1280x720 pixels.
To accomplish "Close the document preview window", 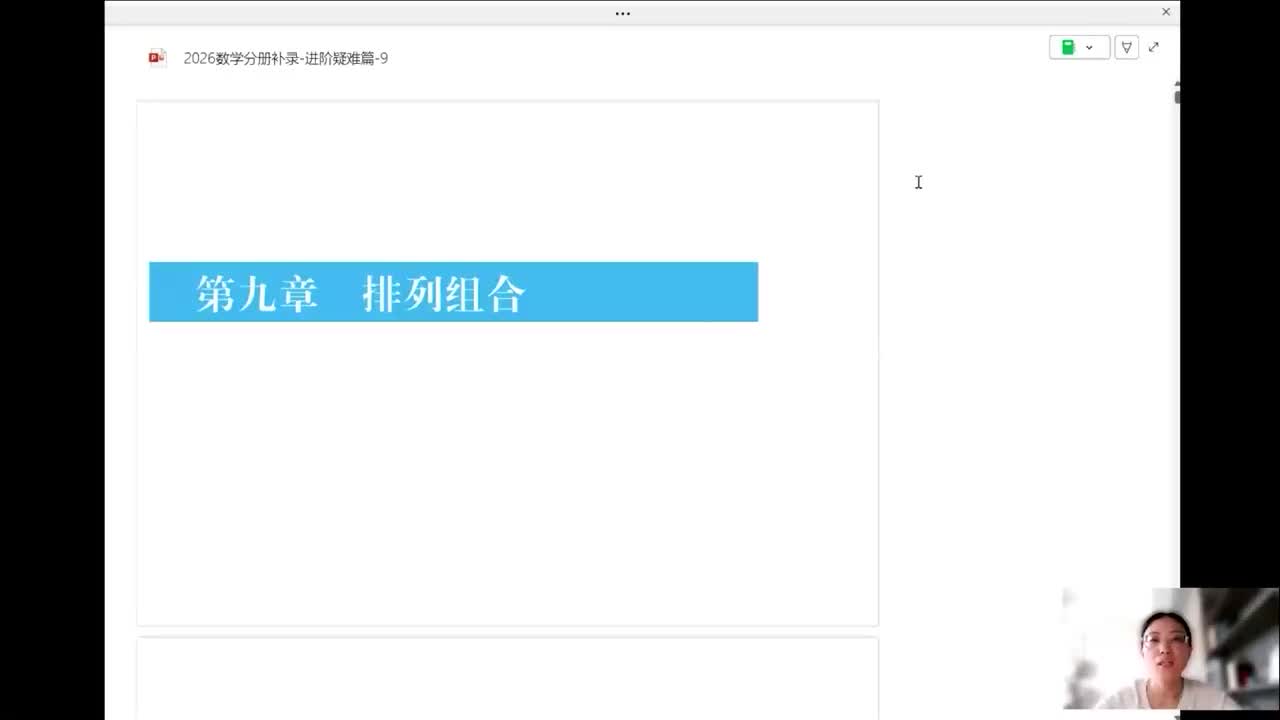I will [1166, 12].
